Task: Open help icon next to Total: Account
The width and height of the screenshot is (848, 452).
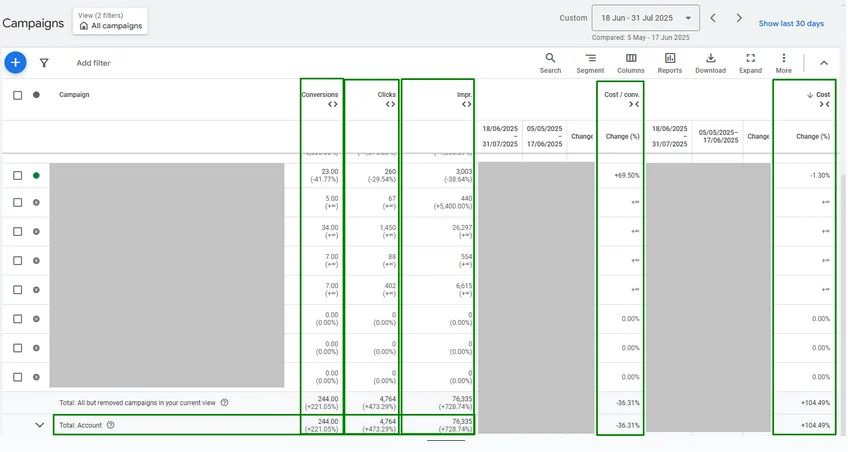Action: click(110, 425)
